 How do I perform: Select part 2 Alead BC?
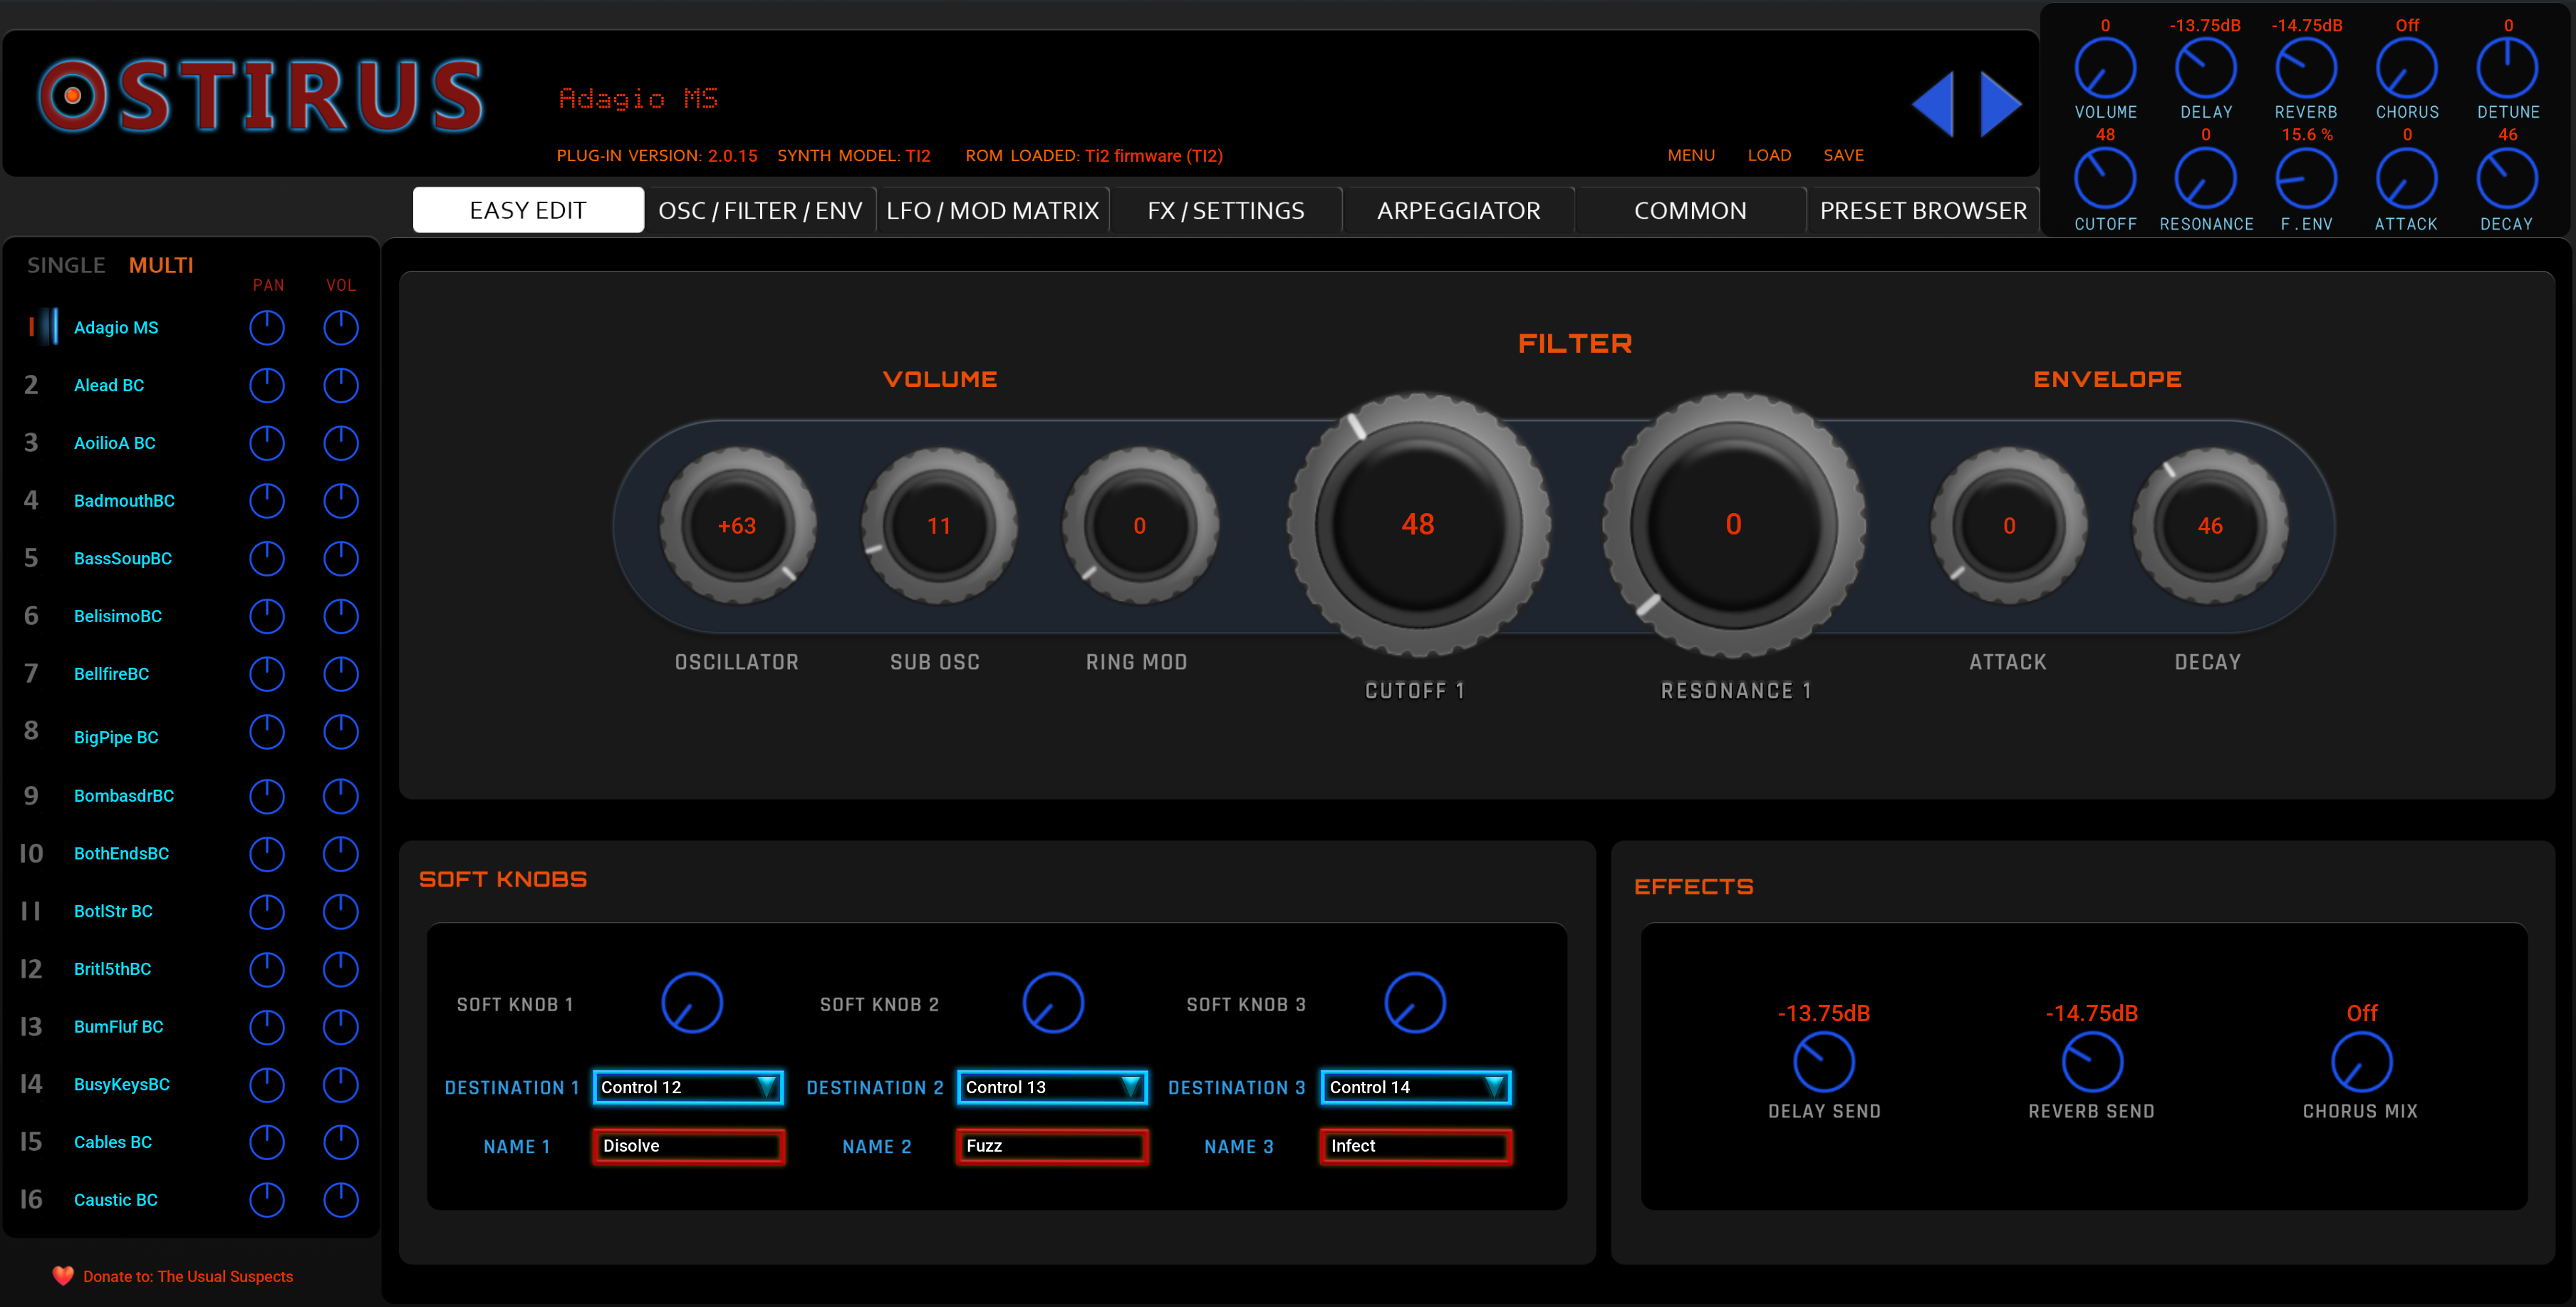109,385
